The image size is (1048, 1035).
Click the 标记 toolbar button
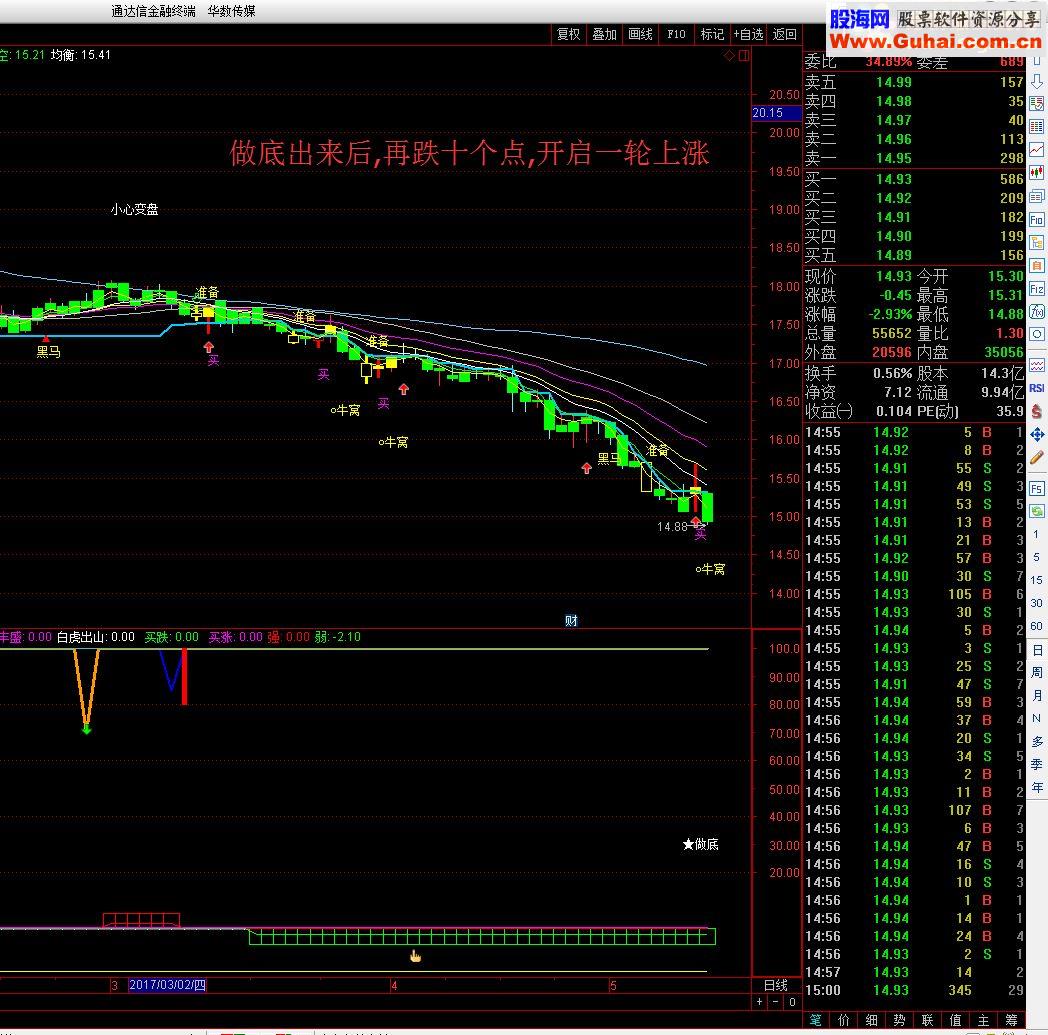712,34
